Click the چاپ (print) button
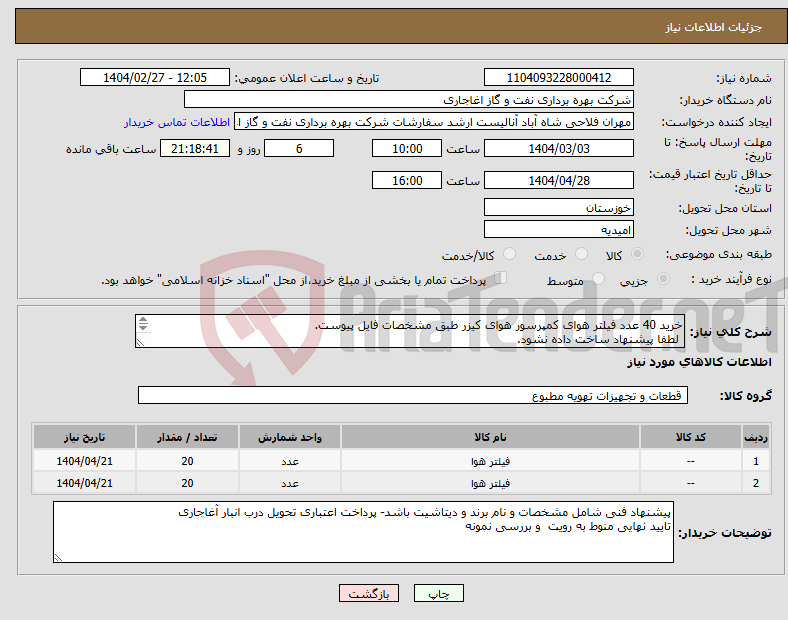Image resolution: width=788 pixels, height=620 pixels. 438,593
